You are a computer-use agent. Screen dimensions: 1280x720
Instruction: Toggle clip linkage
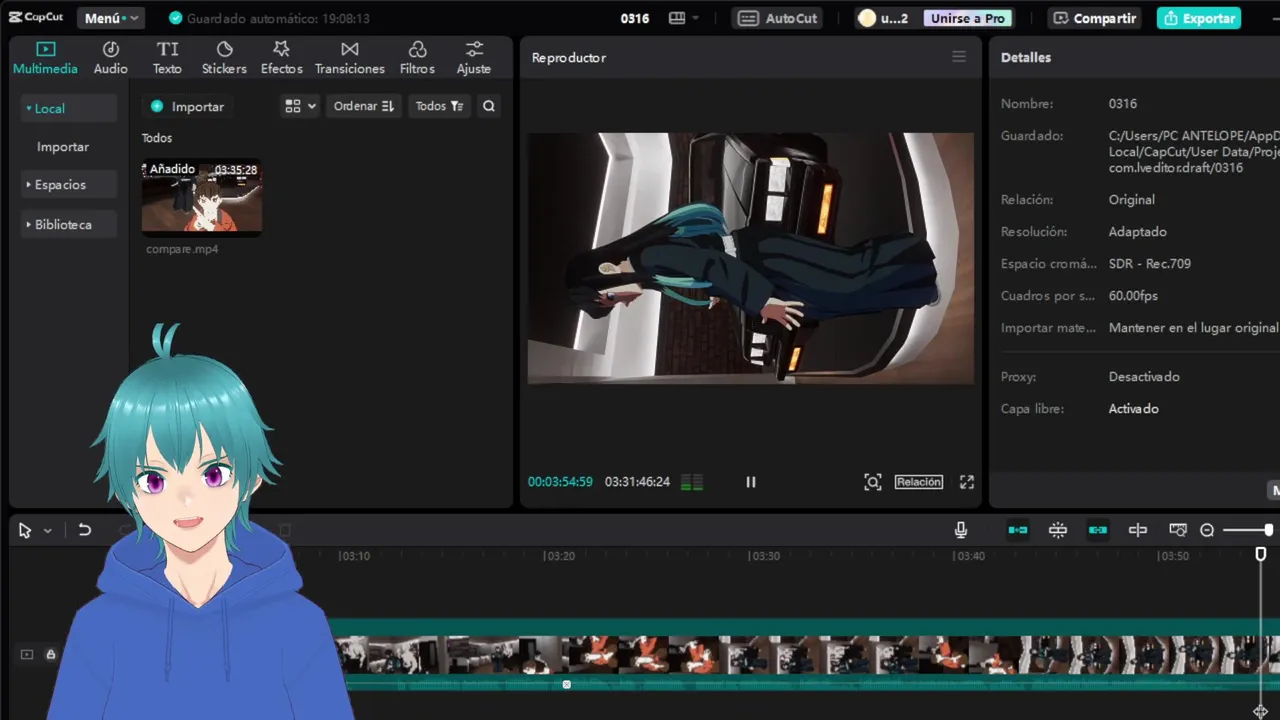point(1098,530)
